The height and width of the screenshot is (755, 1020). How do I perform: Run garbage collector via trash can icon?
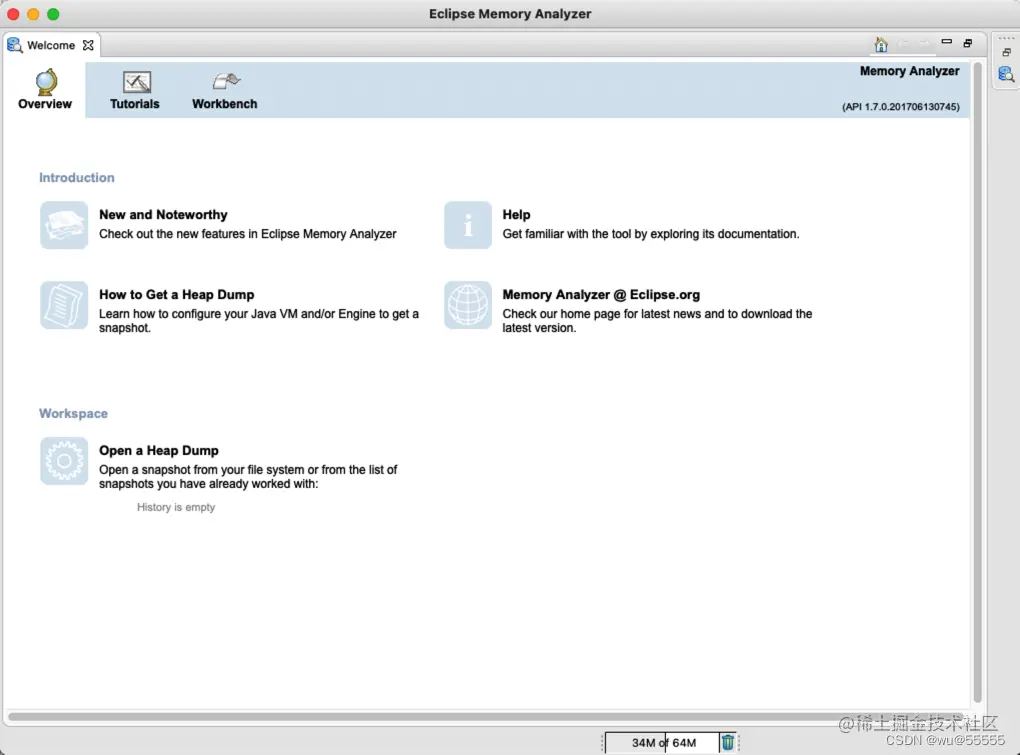pyautogui.click(x=728, y=742)
